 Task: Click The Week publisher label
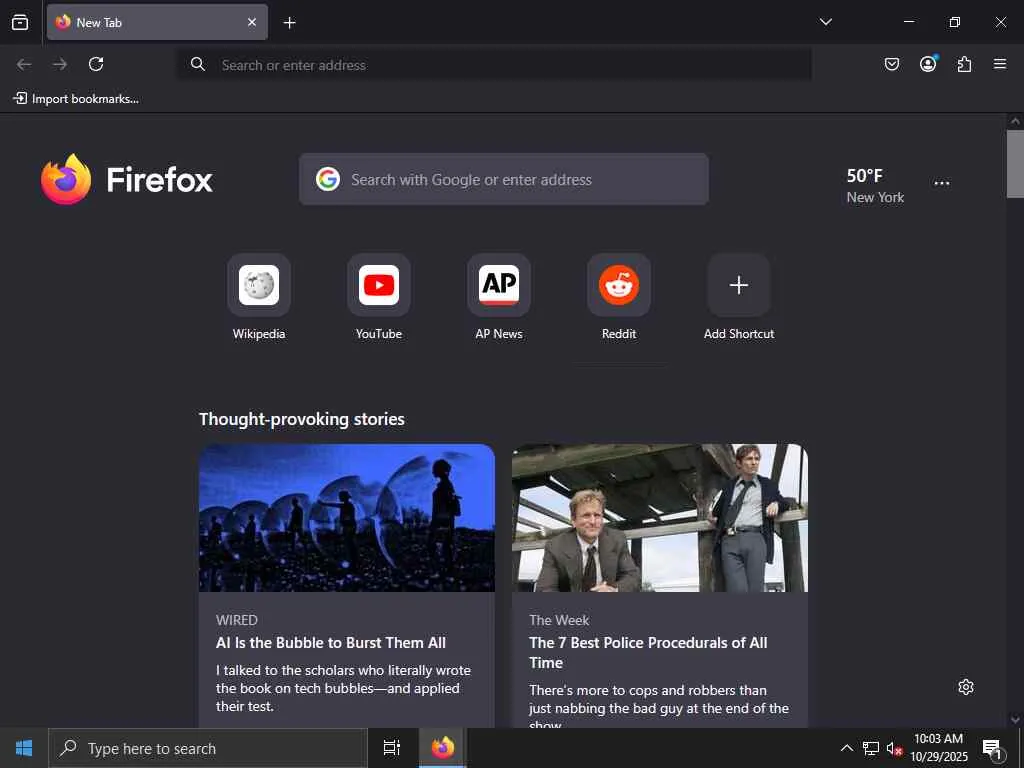559,620
